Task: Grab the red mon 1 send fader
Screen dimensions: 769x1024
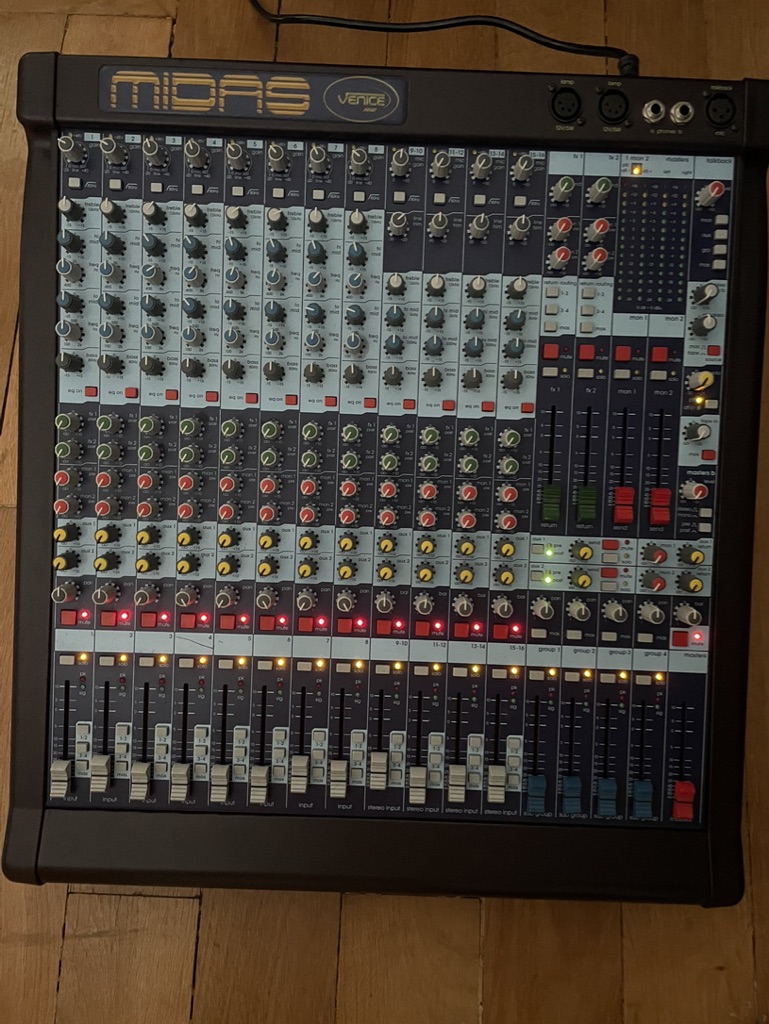Action: pyautogui.click(x=624, y=506)
